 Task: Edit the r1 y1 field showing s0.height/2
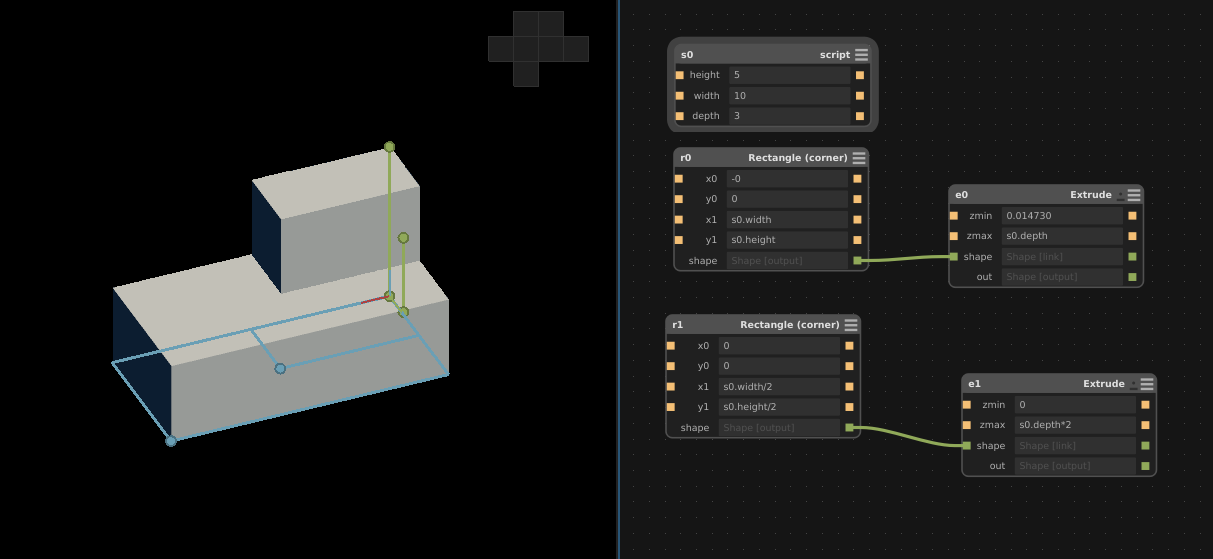click(x=779, y=407)
